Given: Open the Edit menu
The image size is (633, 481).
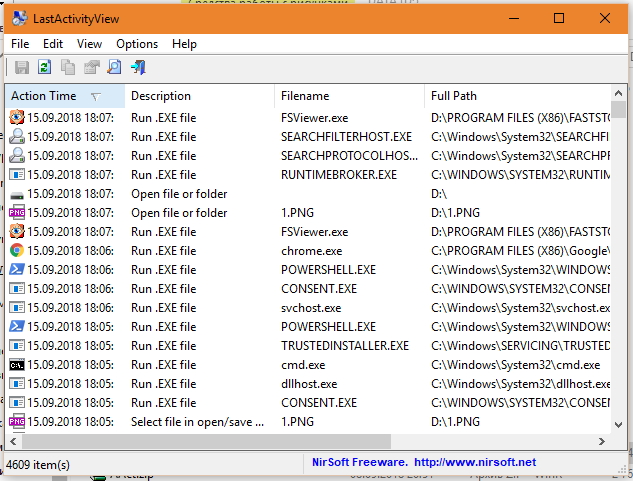Looking at the screenshot, I should 53,44.
